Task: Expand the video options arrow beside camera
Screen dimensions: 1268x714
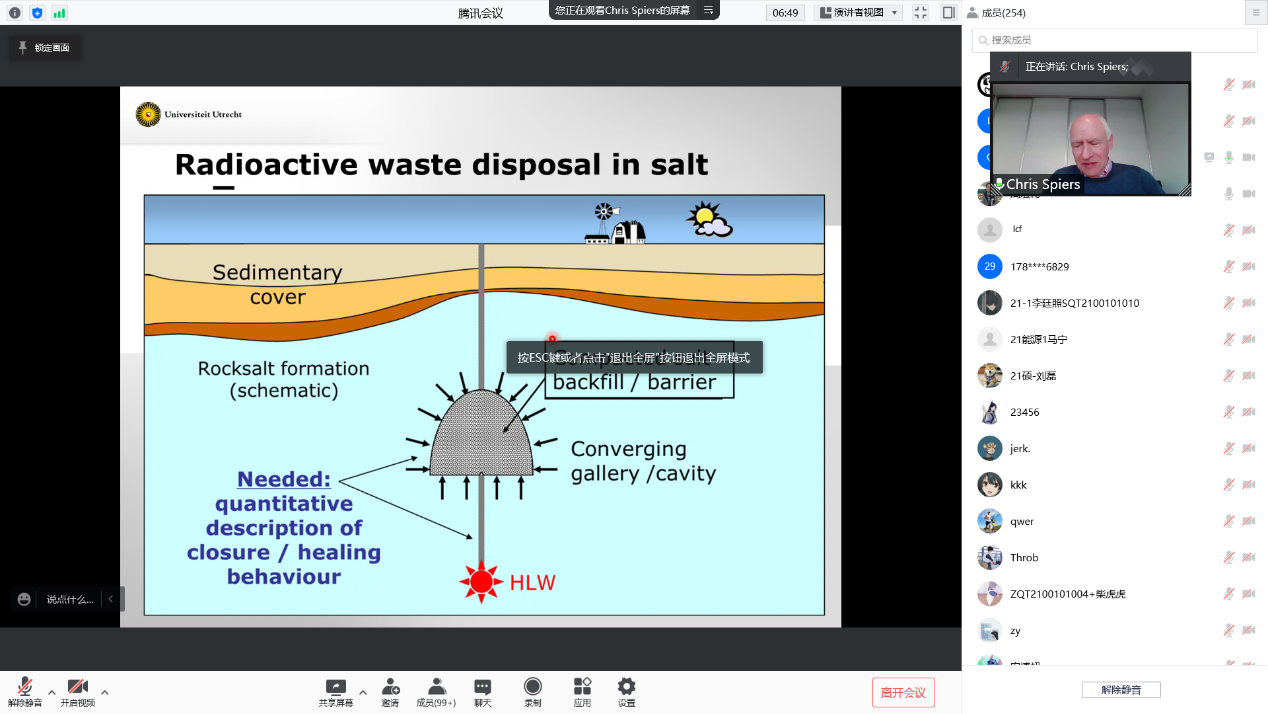Action: pyautogui.click(x=104, y=692)
